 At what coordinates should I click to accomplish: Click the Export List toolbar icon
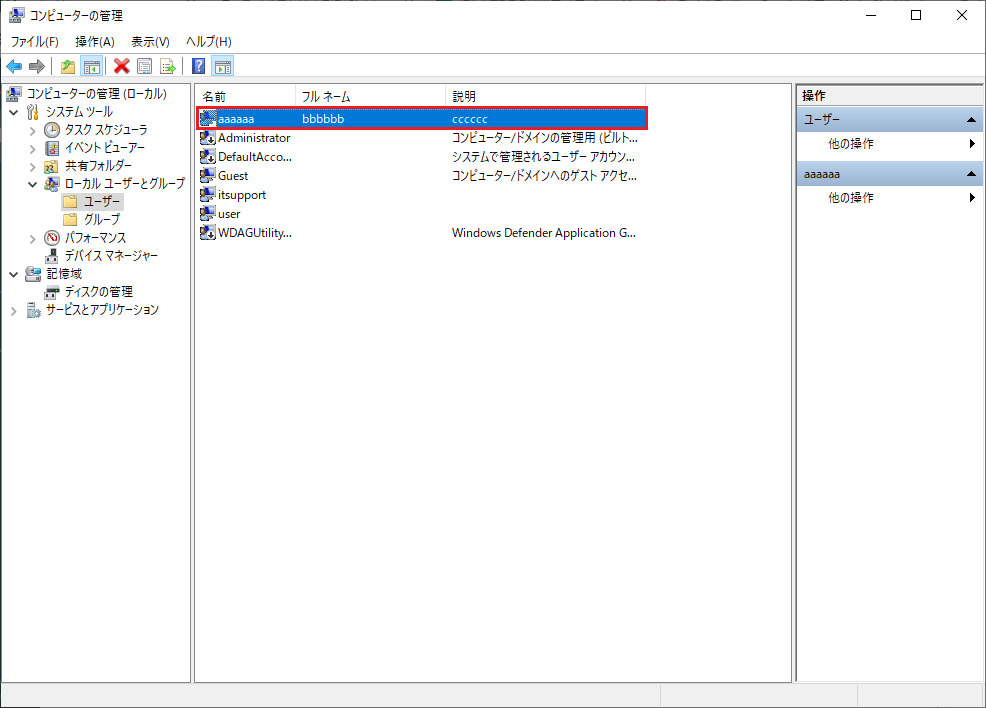pos(168,66)
